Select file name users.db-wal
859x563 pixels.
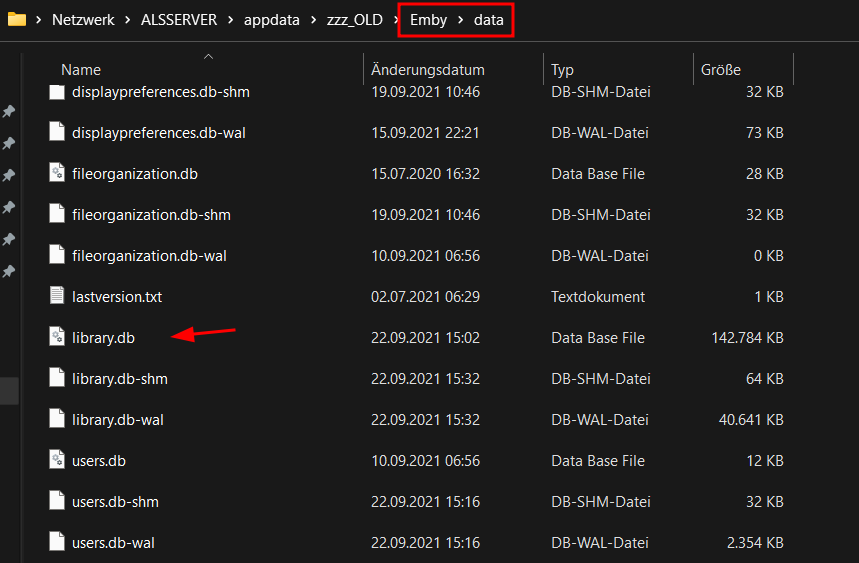[x=113, y=543]
